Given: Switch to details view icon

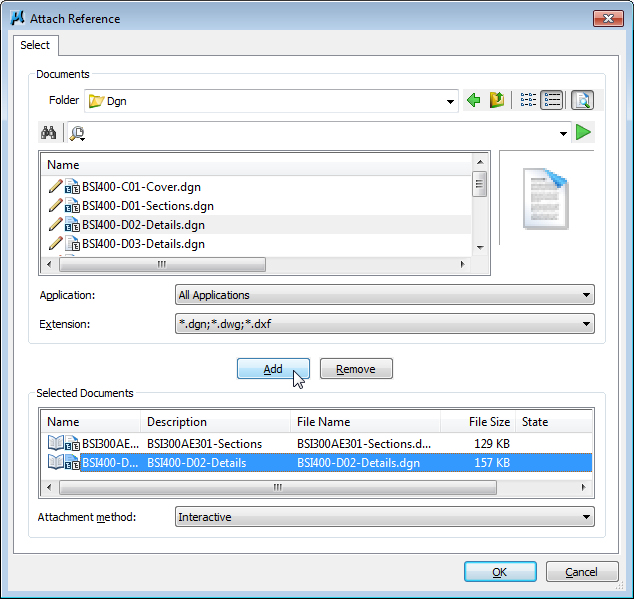Looking at the screenshot, I should (x=552, y=100).
